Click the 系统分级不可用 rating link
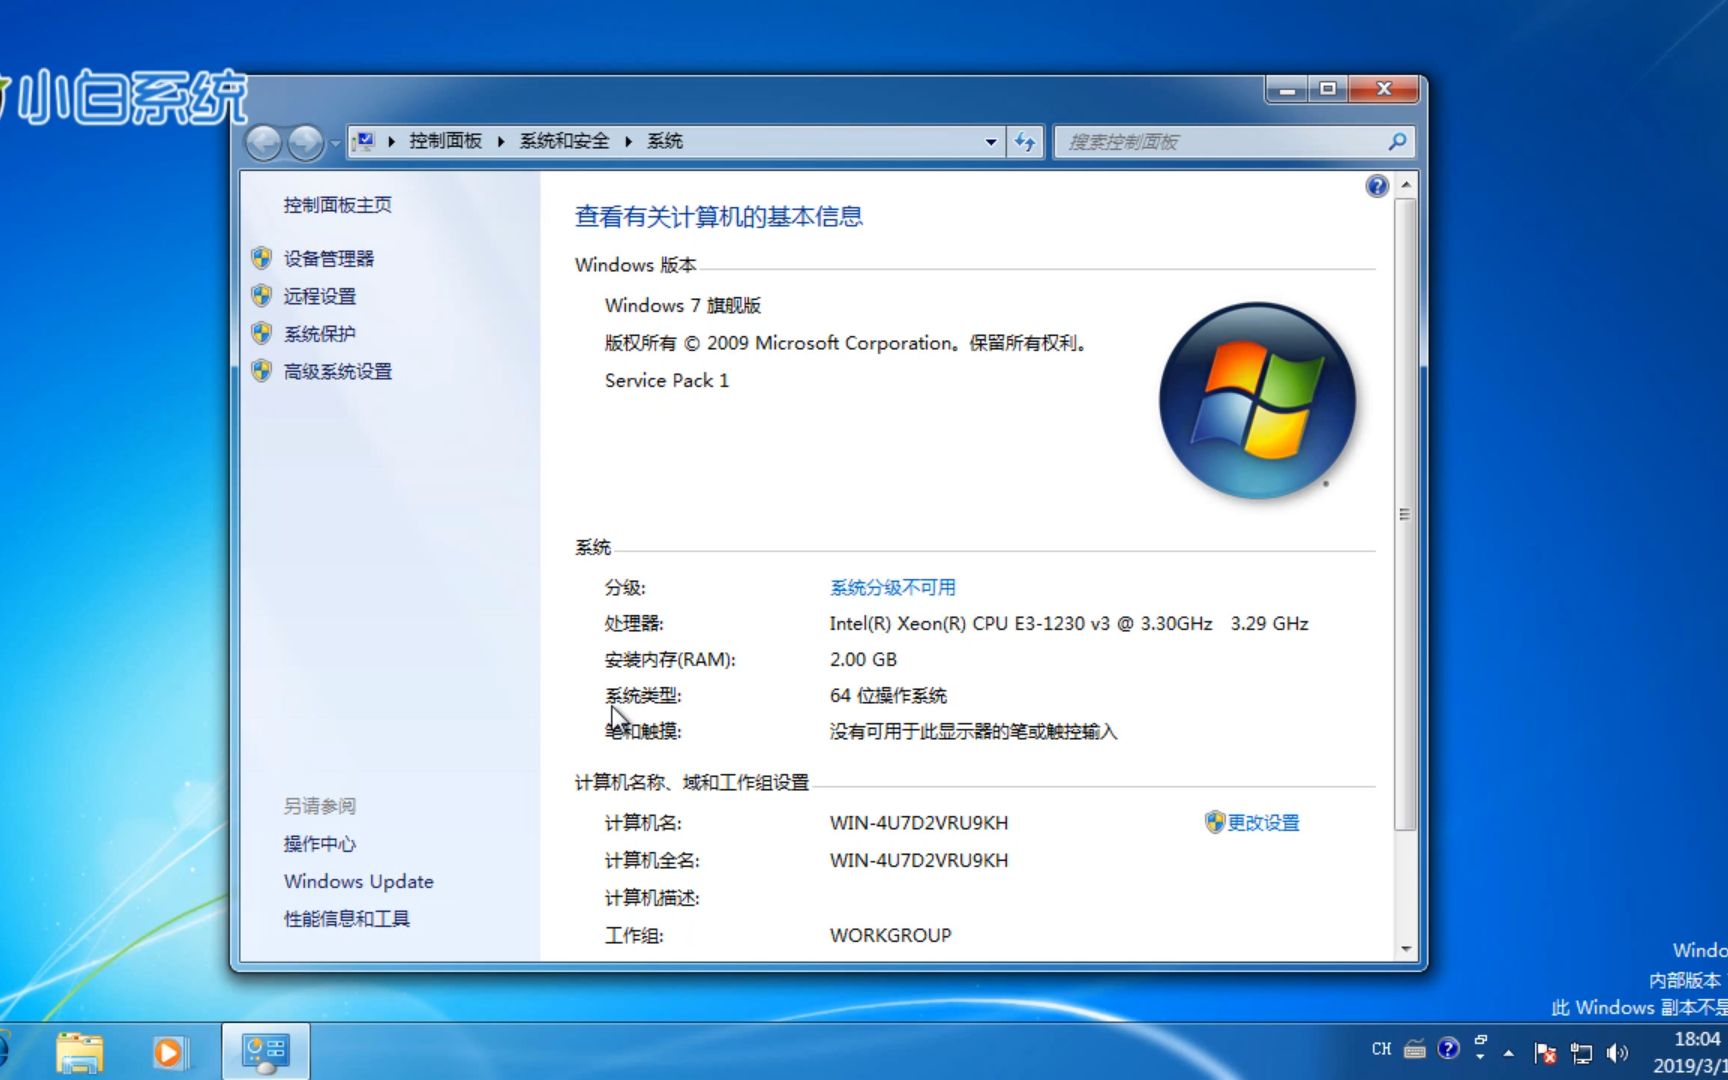1728x1080 pixels. coord(893,588)
